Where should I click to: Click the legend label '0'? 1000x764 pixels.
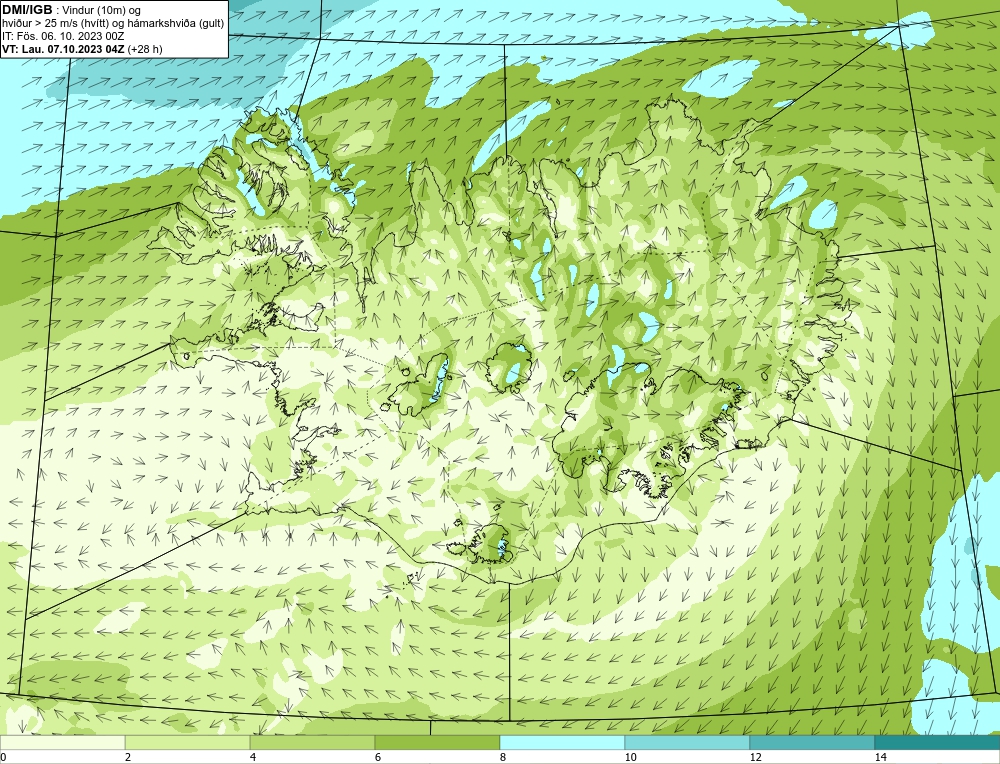point(3,757)
